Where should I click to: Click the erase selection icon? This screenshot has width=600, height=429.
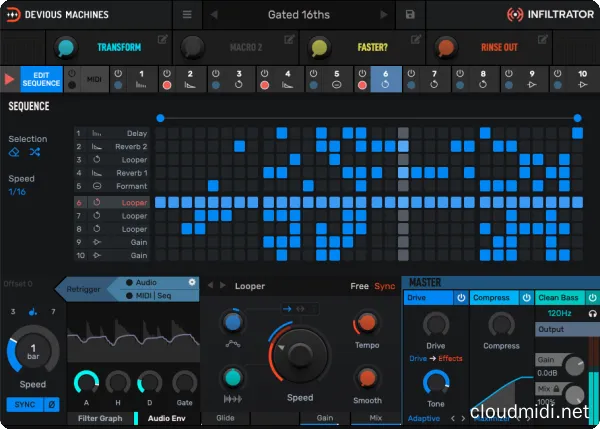coord(14,153)
